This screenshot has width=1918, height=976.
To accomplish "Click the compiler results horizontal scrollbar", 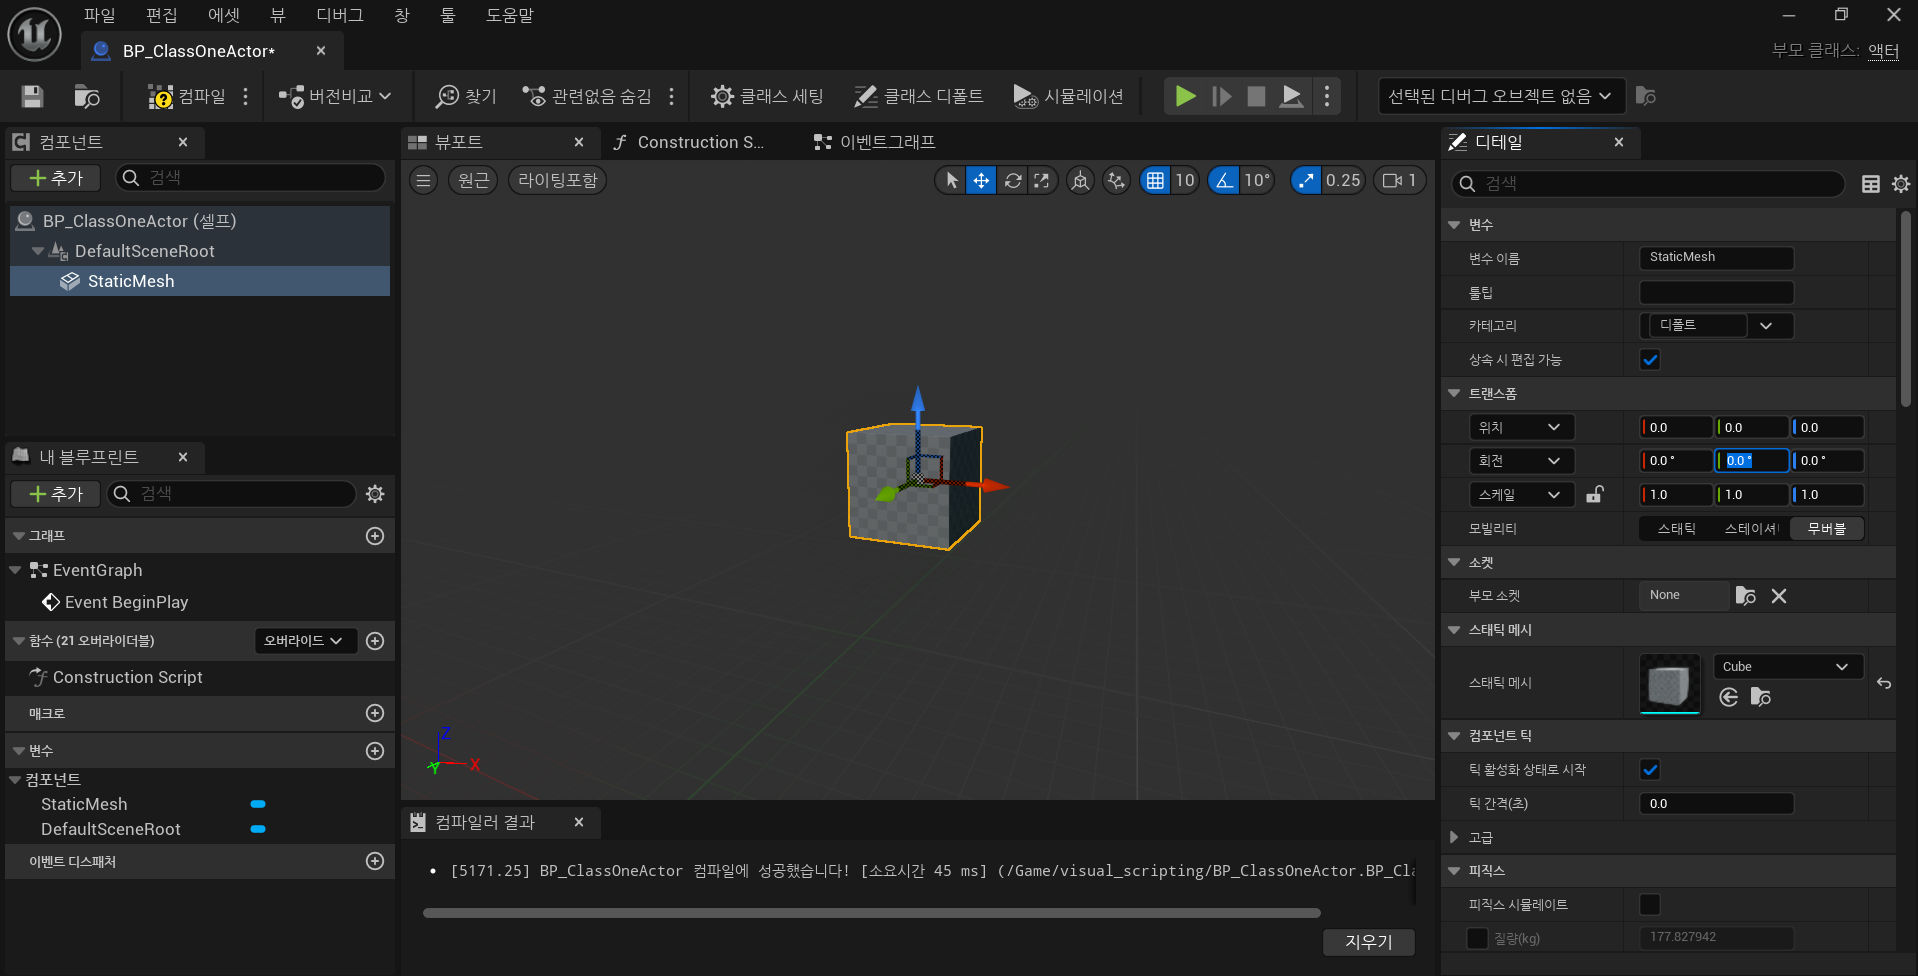I will pyautogui.click(x=871, y=913).
